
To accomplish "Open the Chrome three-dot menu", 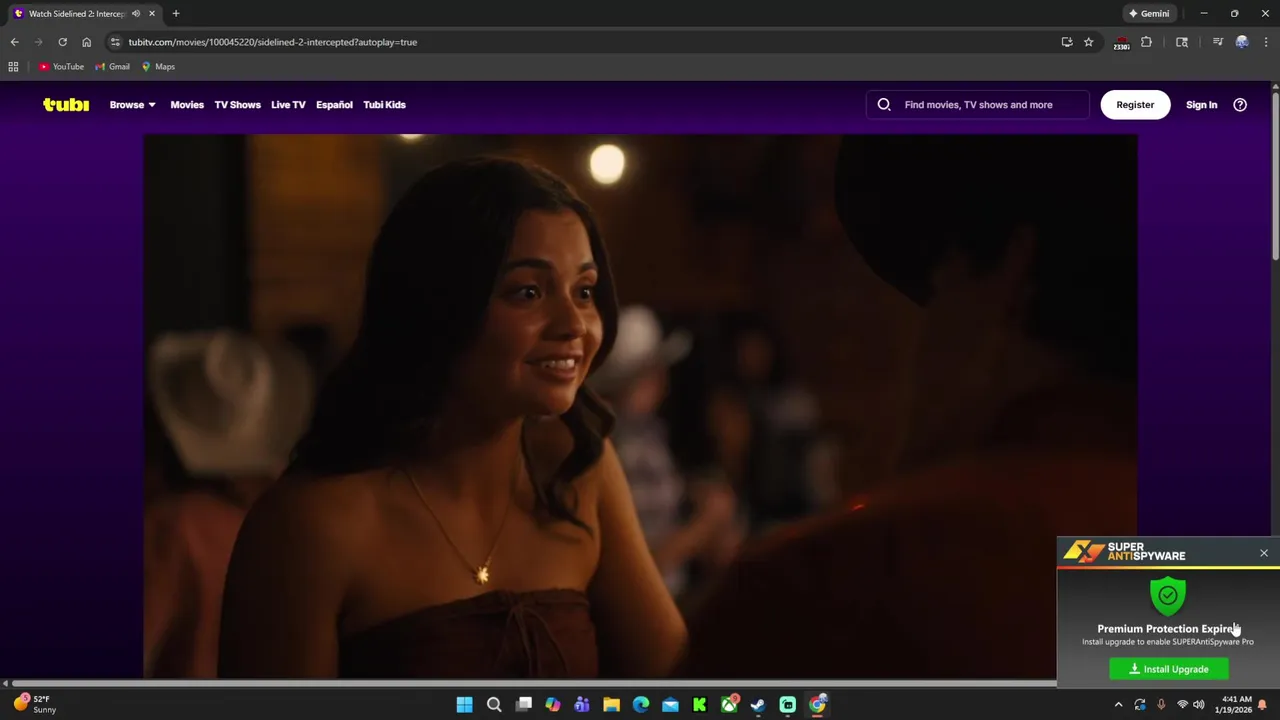I will tap(1266, 42).
